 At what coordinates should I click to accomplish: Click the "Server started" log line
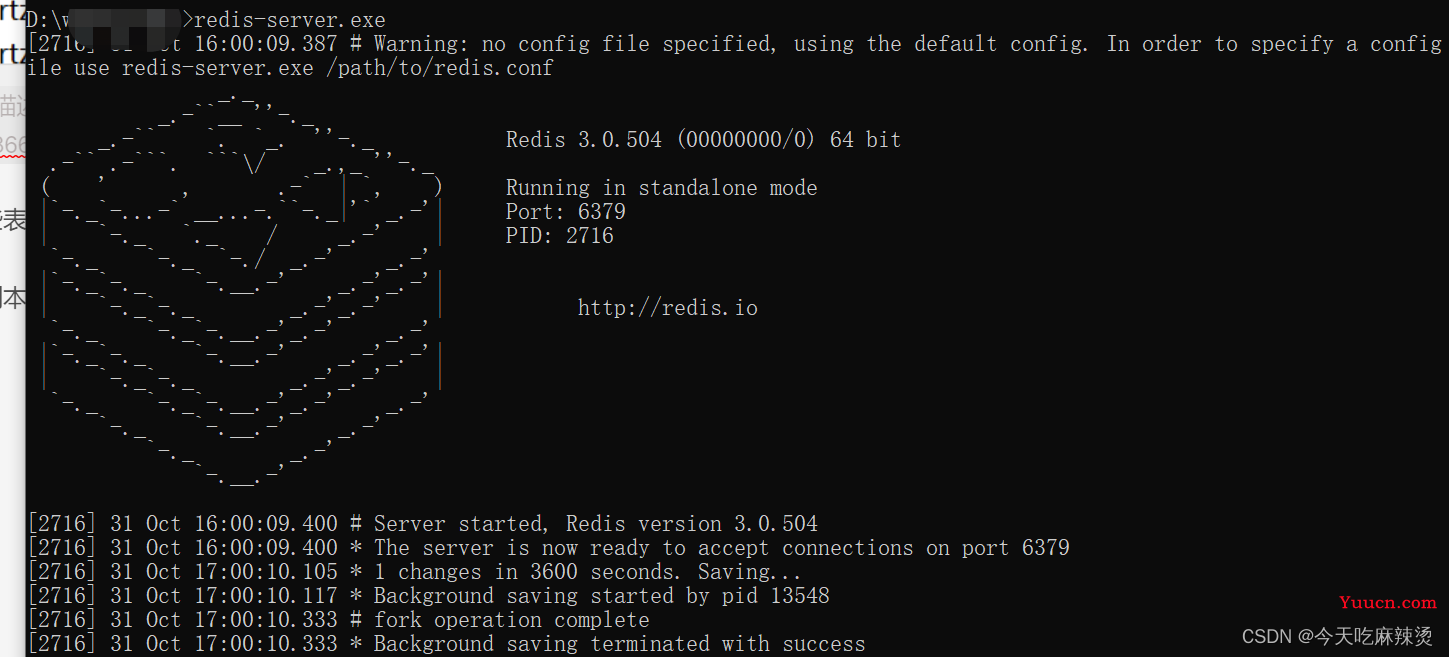point(423,524)
